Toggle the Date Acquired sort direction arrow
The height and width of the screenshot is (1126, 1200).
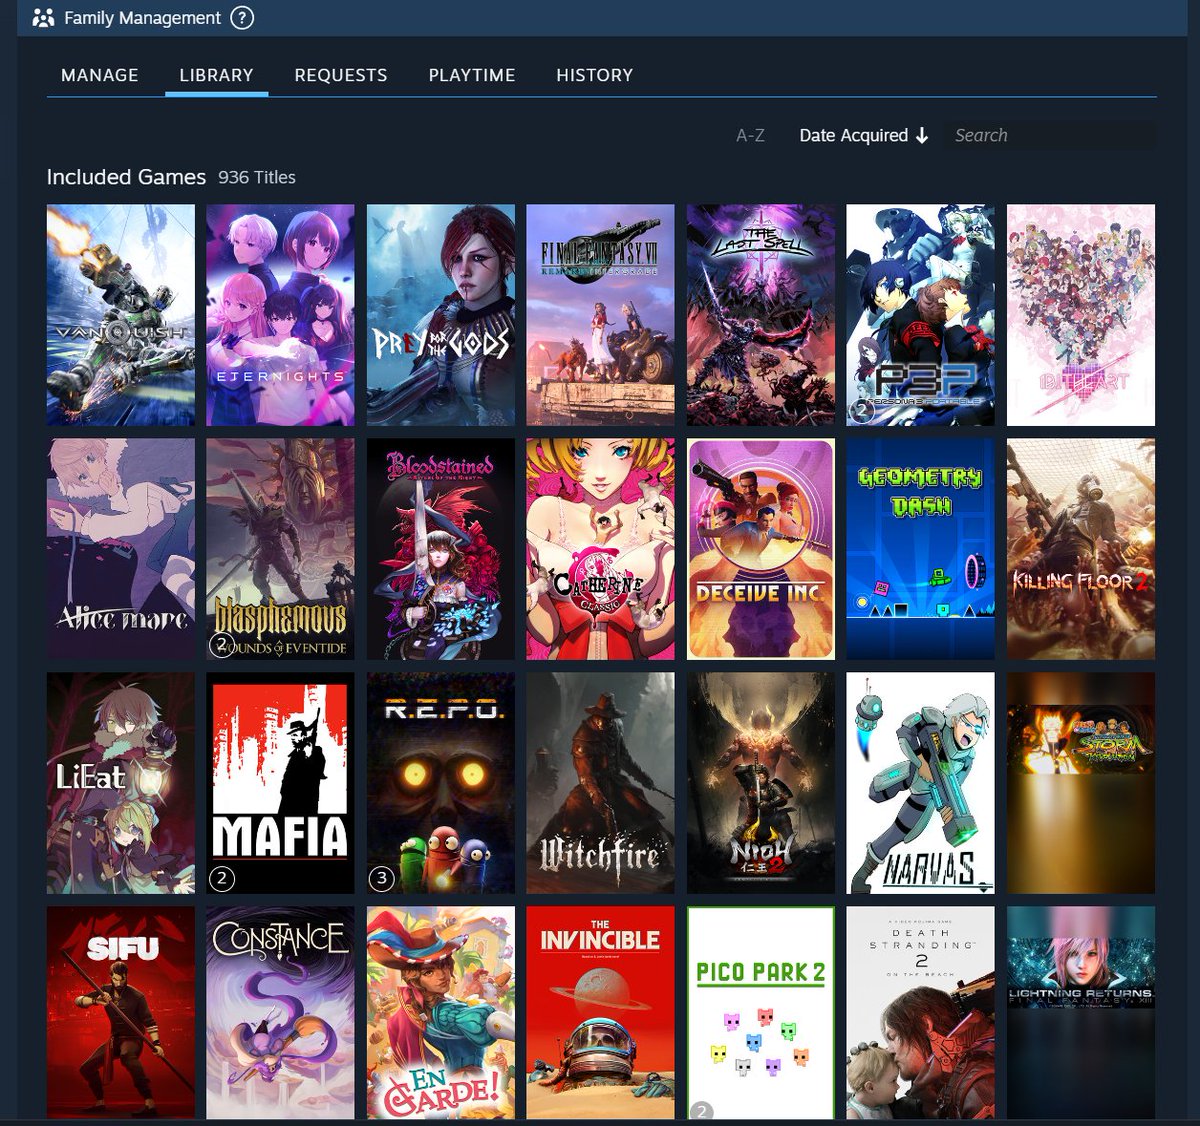(922, 135)
